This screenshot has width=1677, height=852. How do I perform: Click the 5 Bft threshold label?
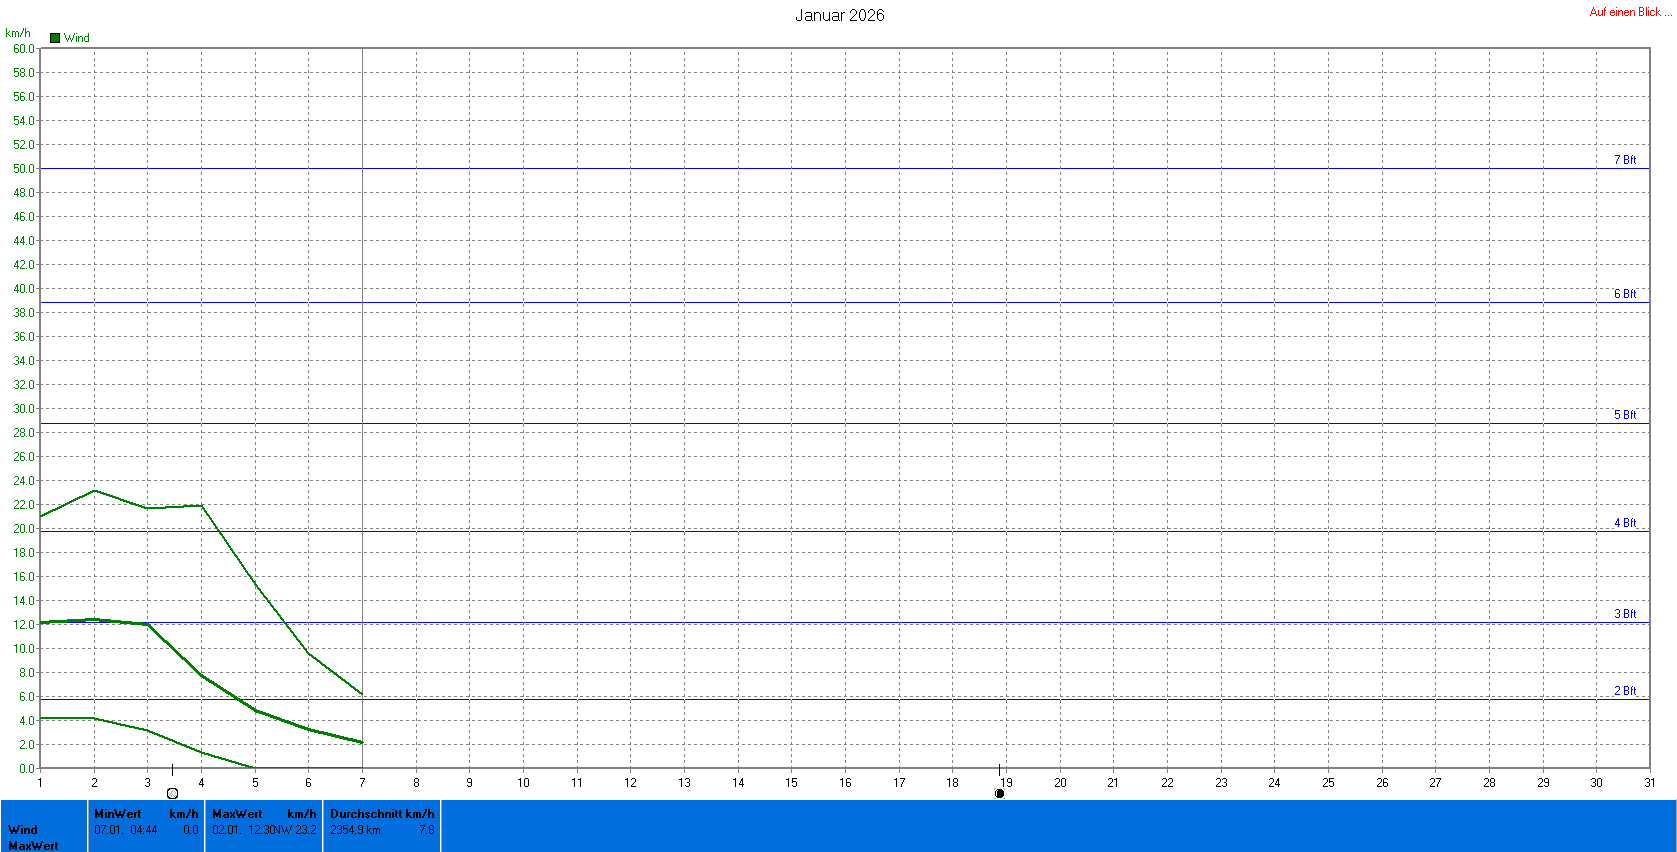click(1624, 415)
